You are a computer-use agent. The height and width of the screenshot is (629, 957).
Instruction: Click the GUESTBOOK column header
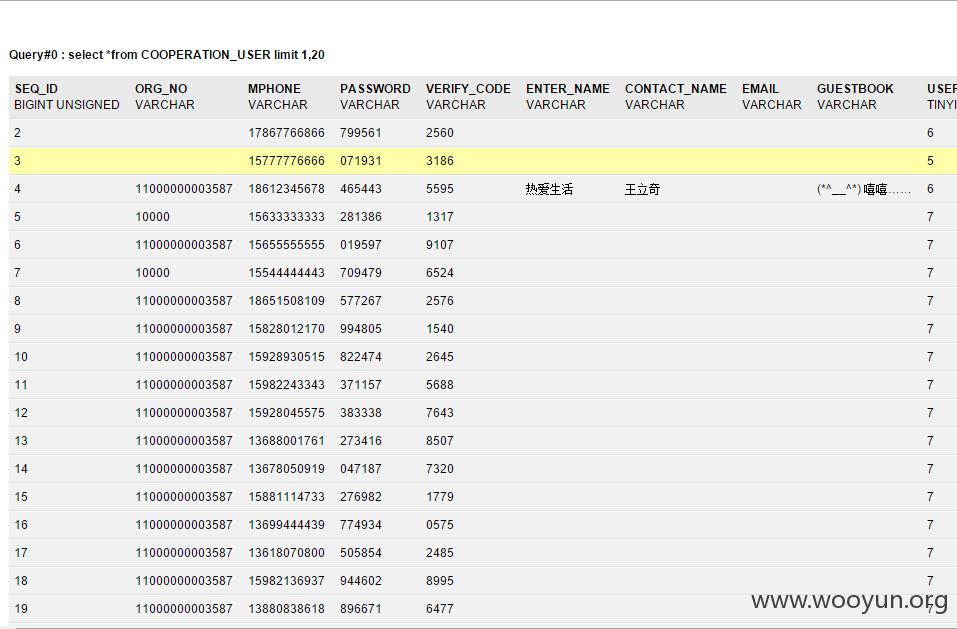pos(855,88)
